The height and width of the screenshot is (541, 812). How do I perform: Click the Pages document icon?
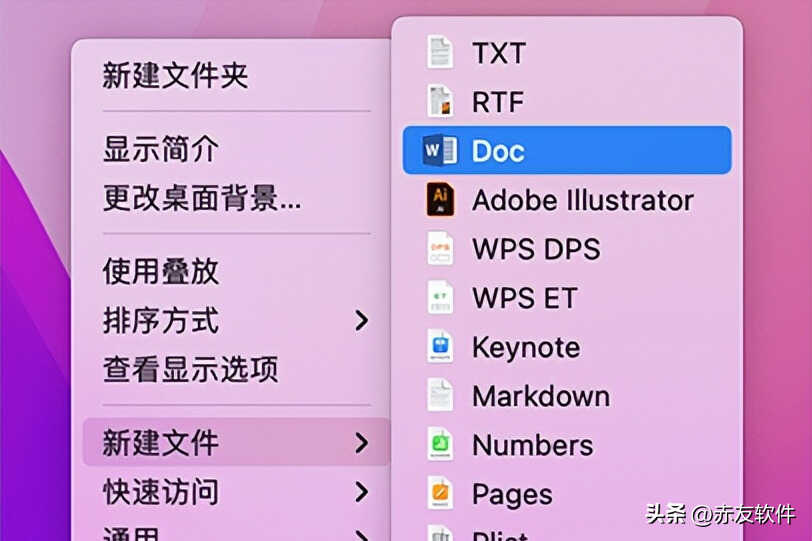439,494
